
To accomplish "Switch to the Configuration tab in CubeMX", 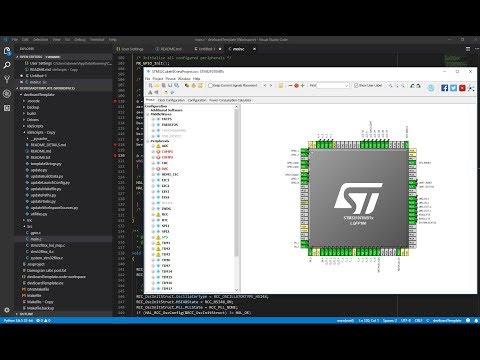I will [197, 100].
